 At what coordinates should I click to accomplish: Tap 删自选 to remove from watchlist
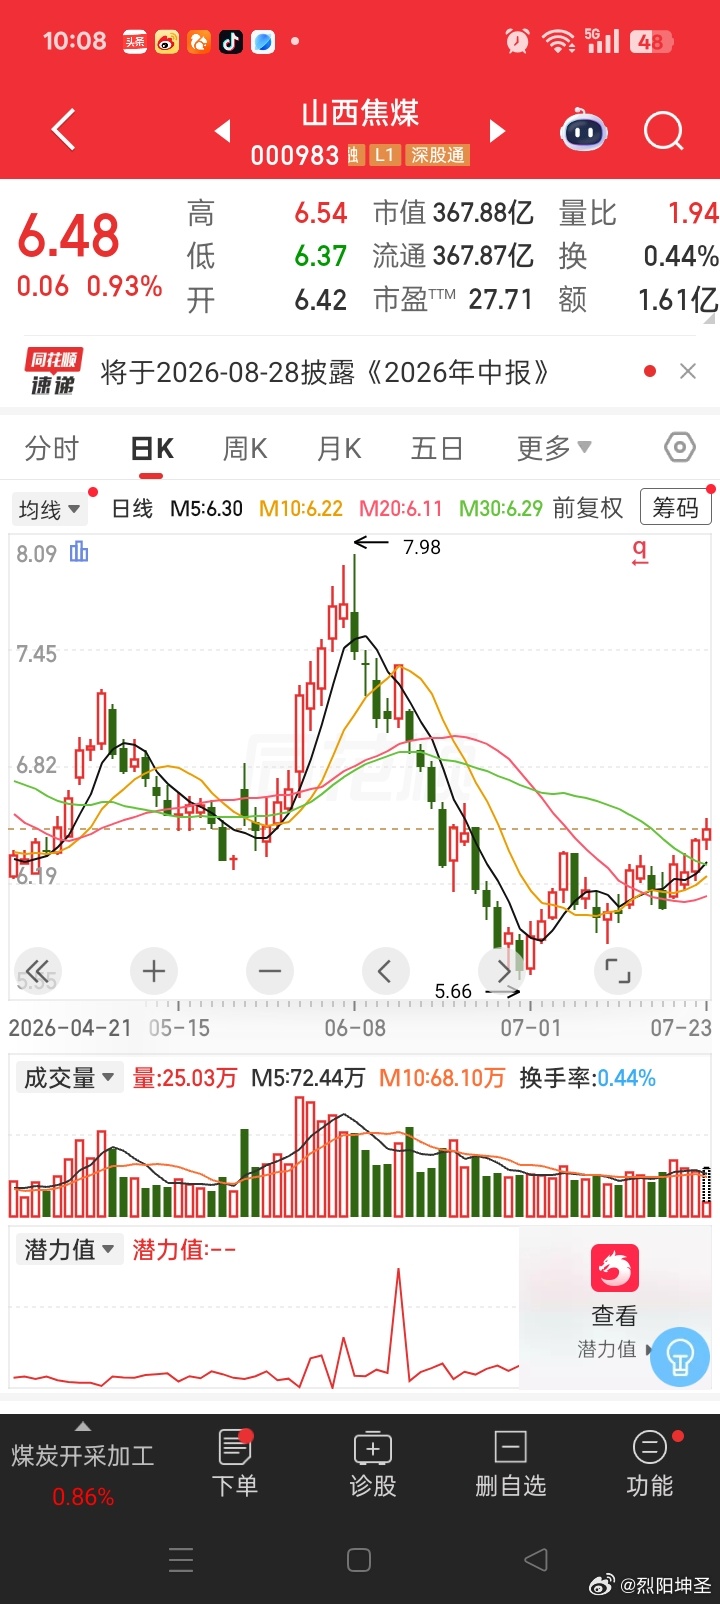(511, 1464)
